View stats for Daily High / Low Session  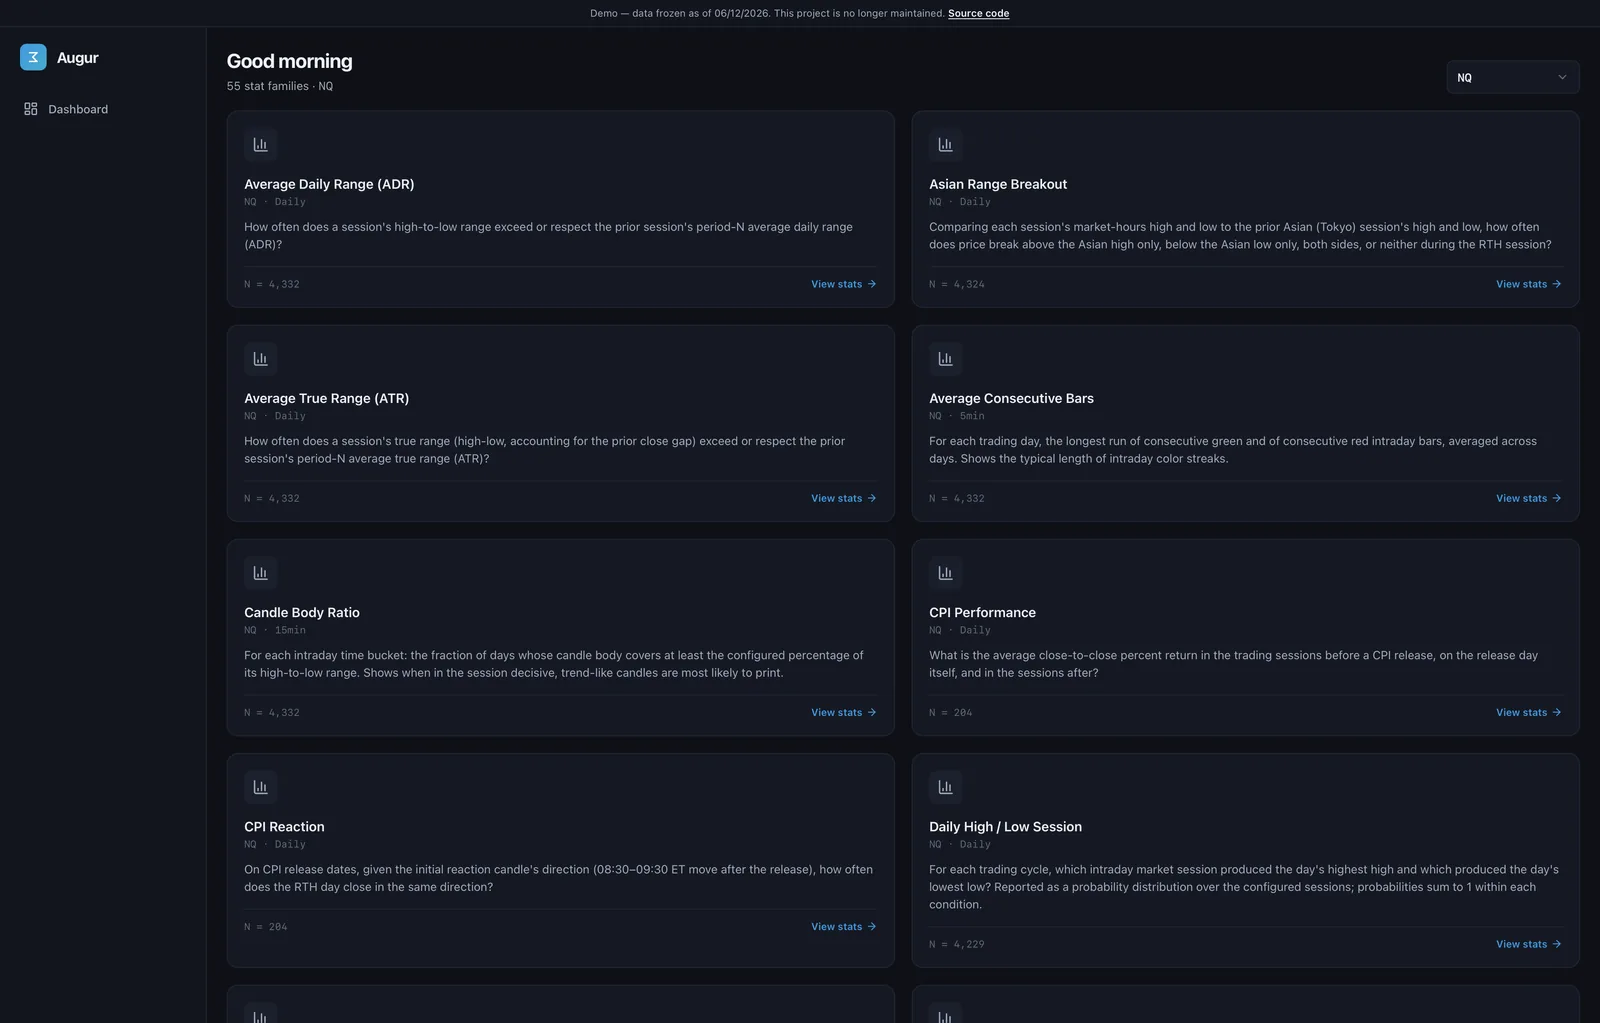1528,944
